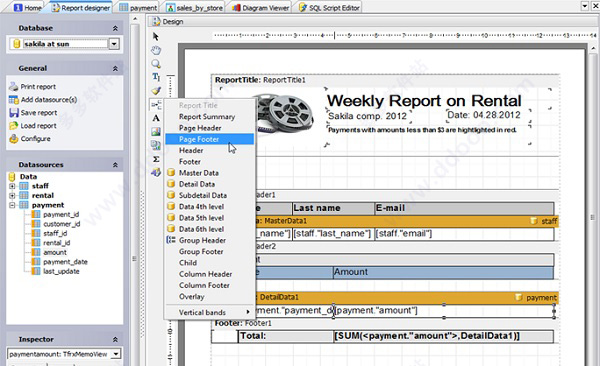Collapse the Datasources panel
The image size is (600, 366).
(115, 165)
